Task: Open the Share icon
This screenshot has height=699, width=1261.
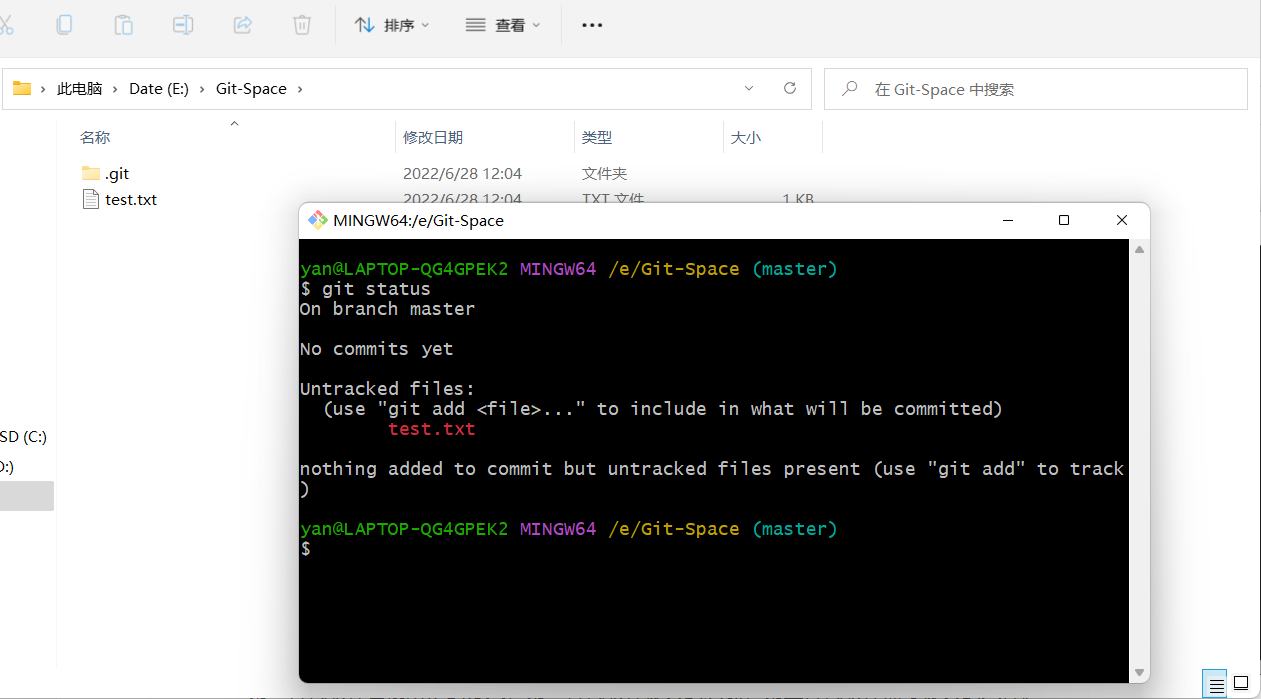Action: pos(242,25)
